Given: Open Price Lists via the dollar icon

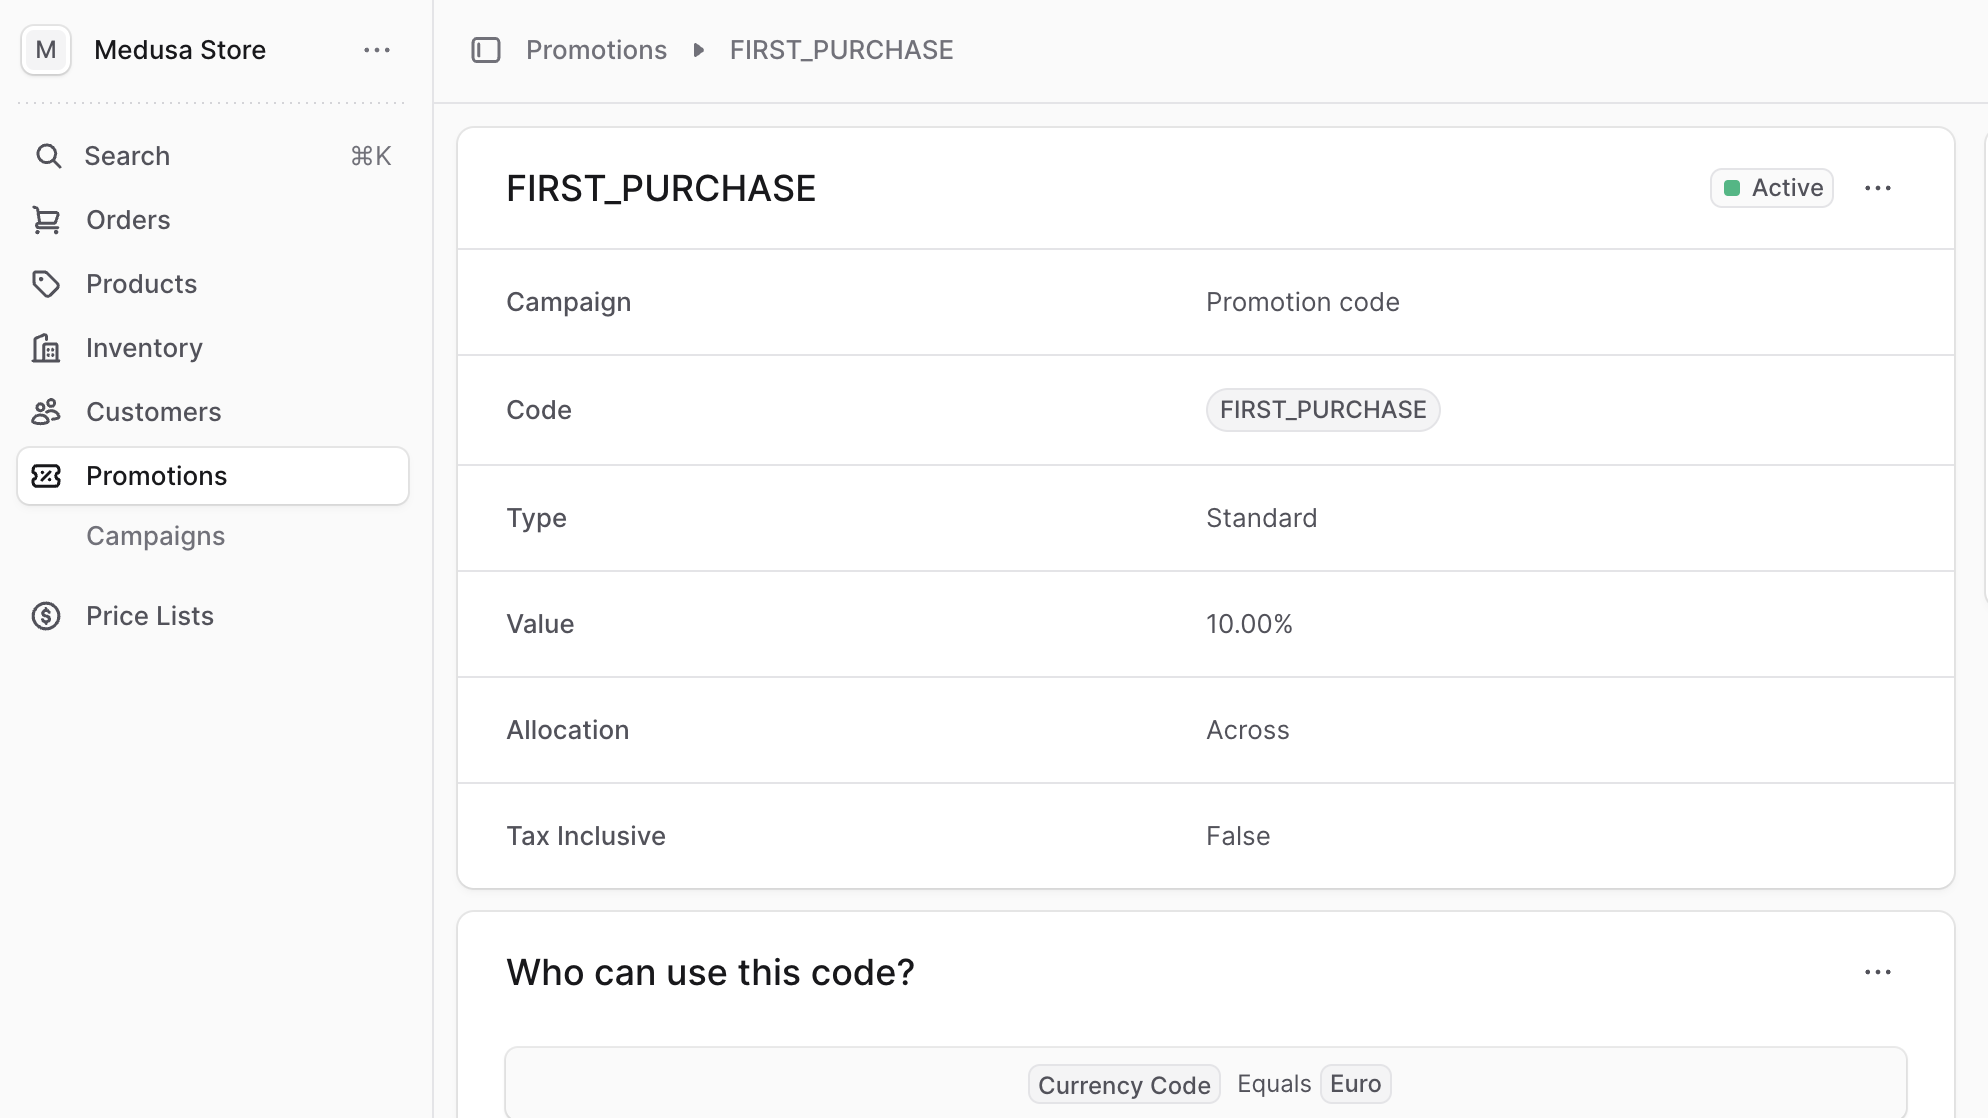Looking at the screenshot, I should 47,615.
